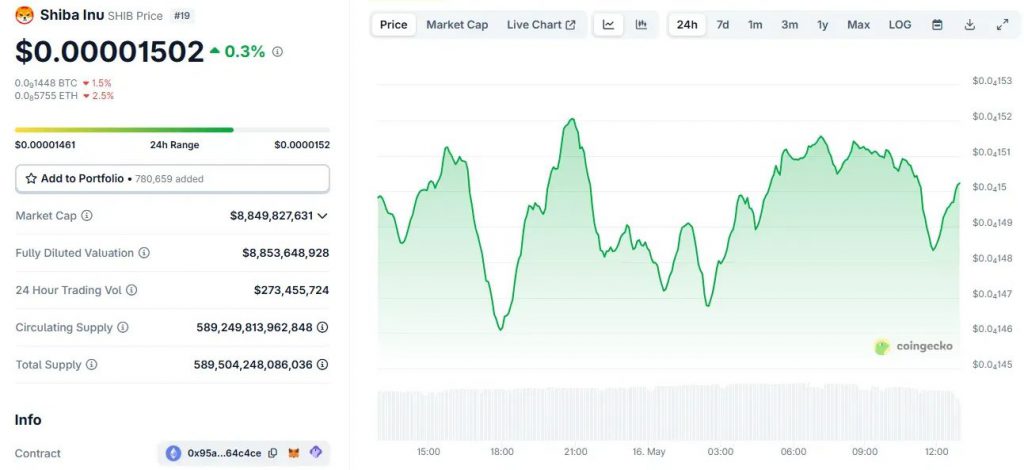This screenshot has height=470, width=1024.
Task: Open the Live Chart tab
Action: tap(541, 25)
